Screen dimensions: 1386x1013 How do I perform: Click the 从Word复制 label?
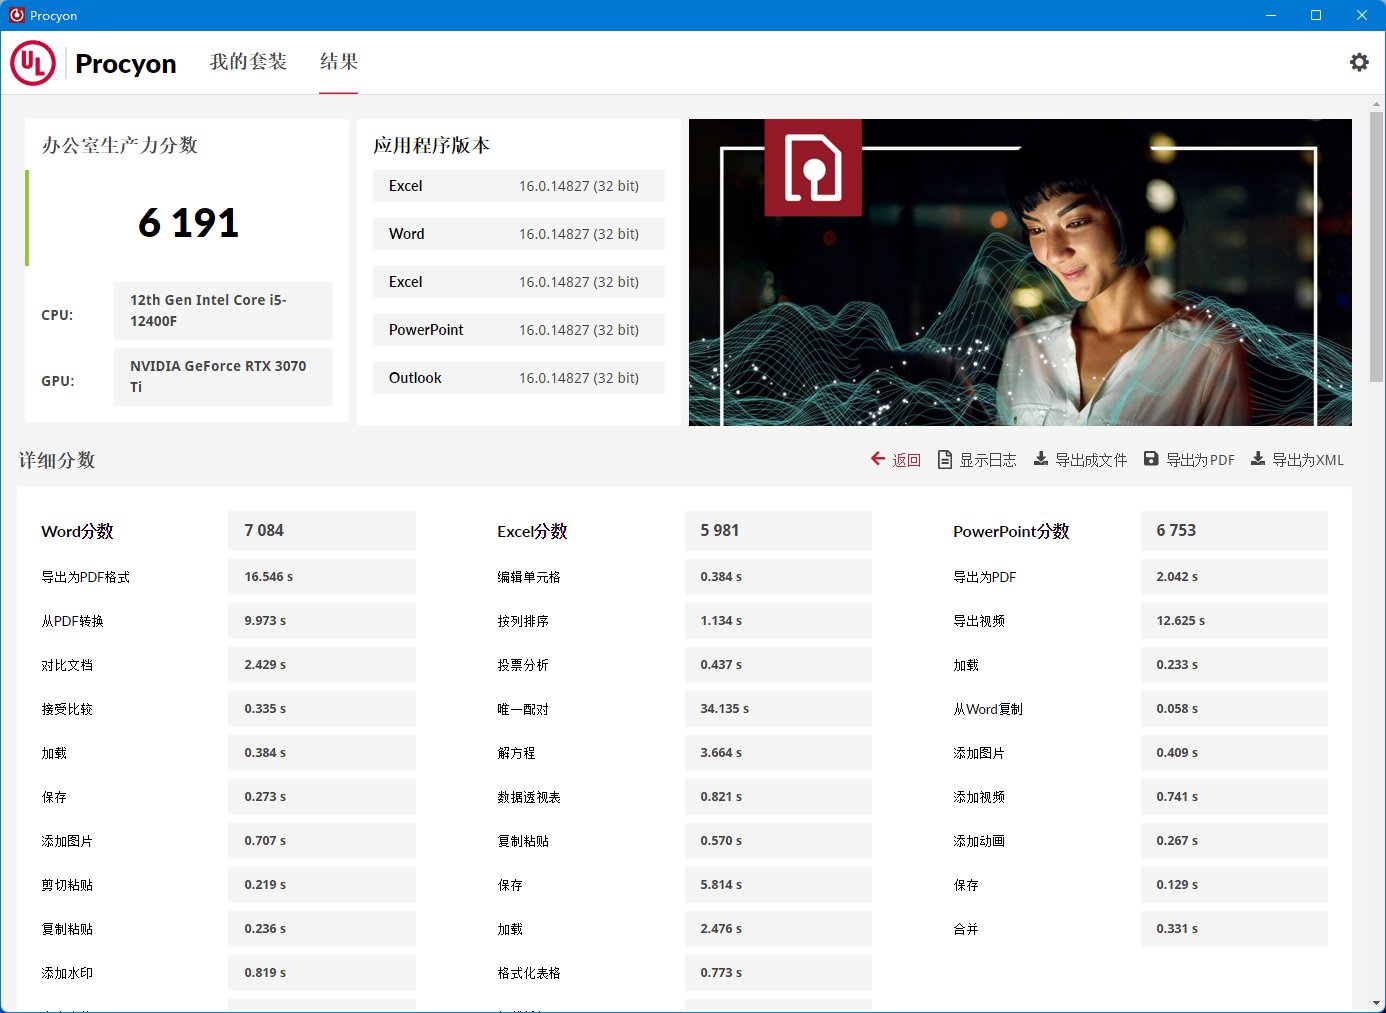[x=988, y=709]
